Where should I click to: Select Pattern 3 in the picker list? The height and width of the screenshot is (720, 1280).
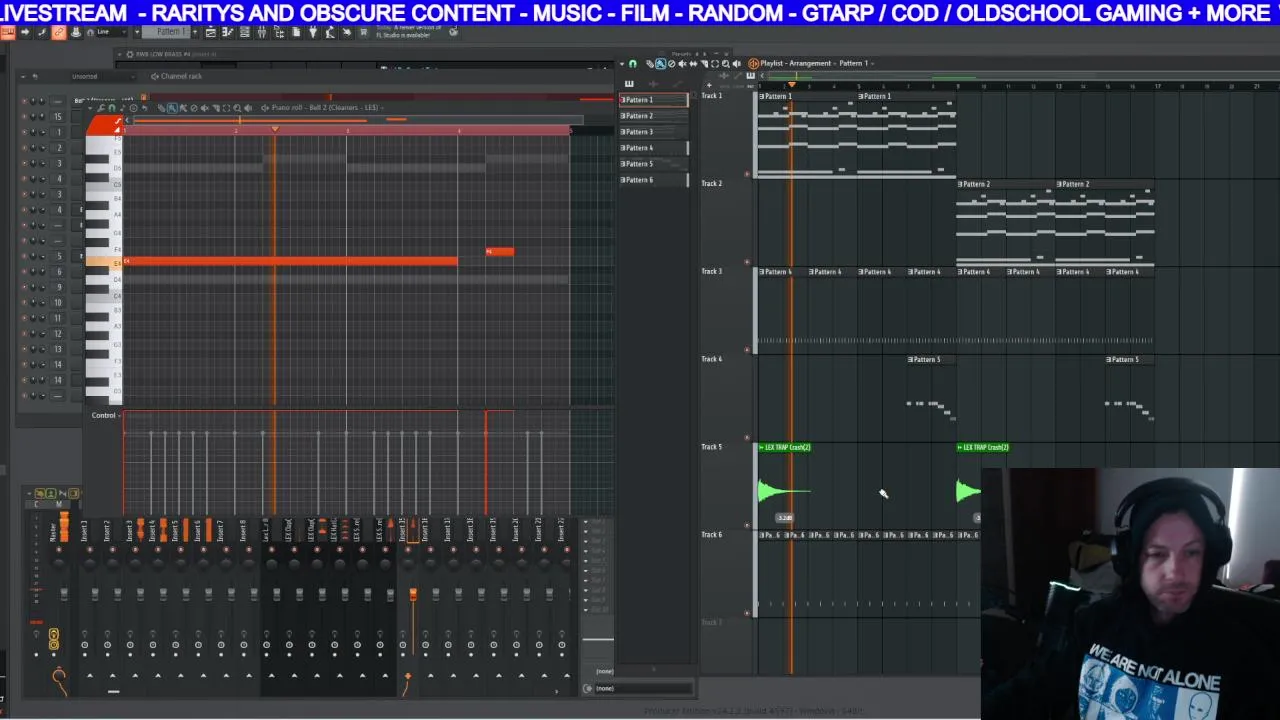click(653, 132)
